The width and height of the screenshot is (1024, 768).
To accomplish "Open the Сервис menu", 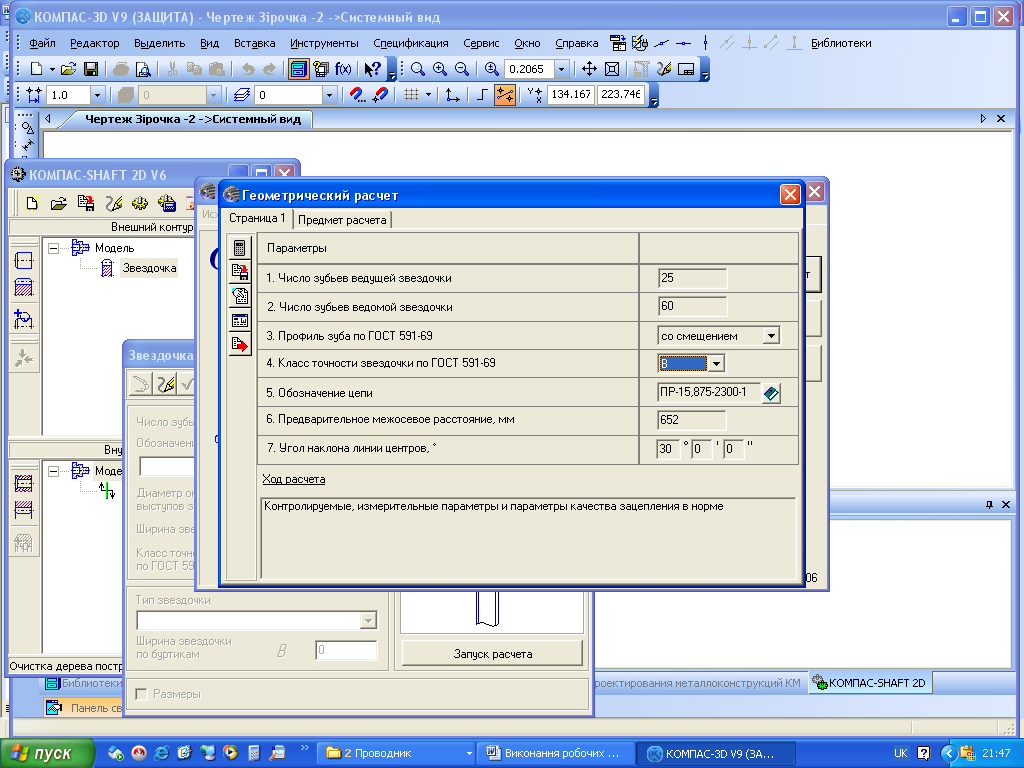I will click(x=481, y=43).
